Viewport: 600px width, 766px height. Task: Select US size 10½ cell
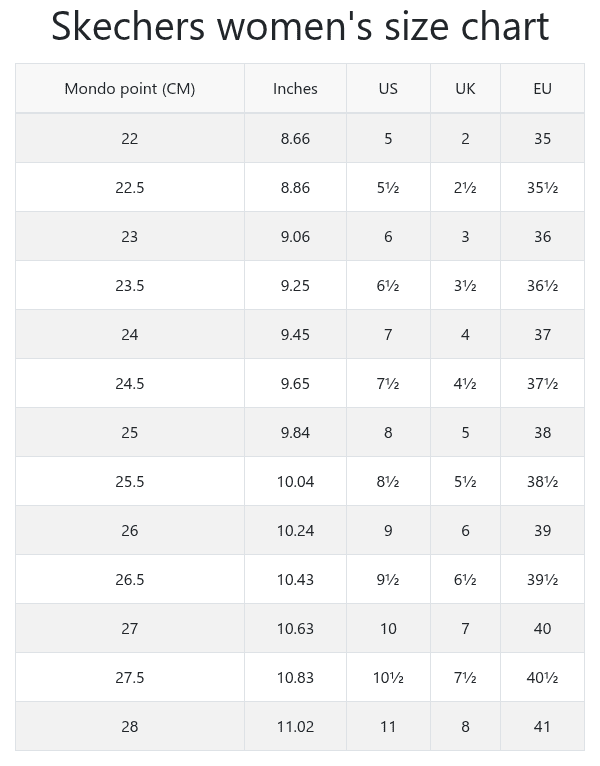pyautogui.click(x=388, y=677)
